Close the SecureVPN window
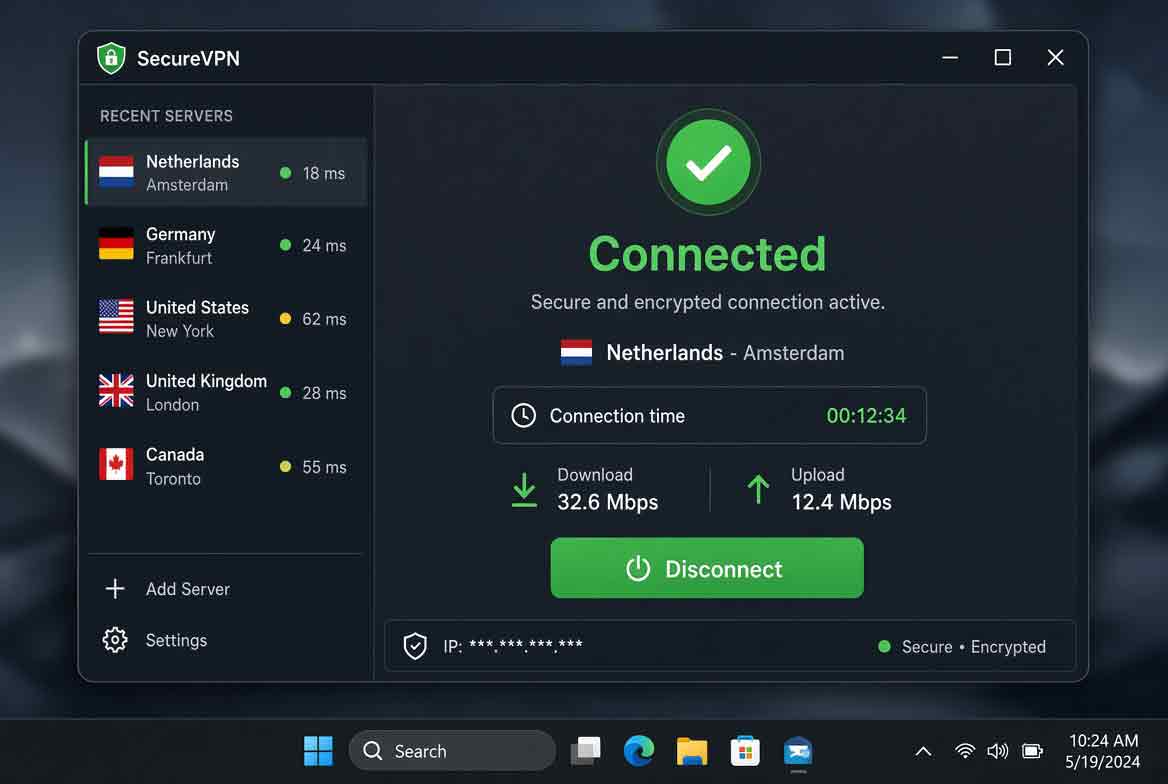Screen dimensions: 1168x784 click(1056, 57)
